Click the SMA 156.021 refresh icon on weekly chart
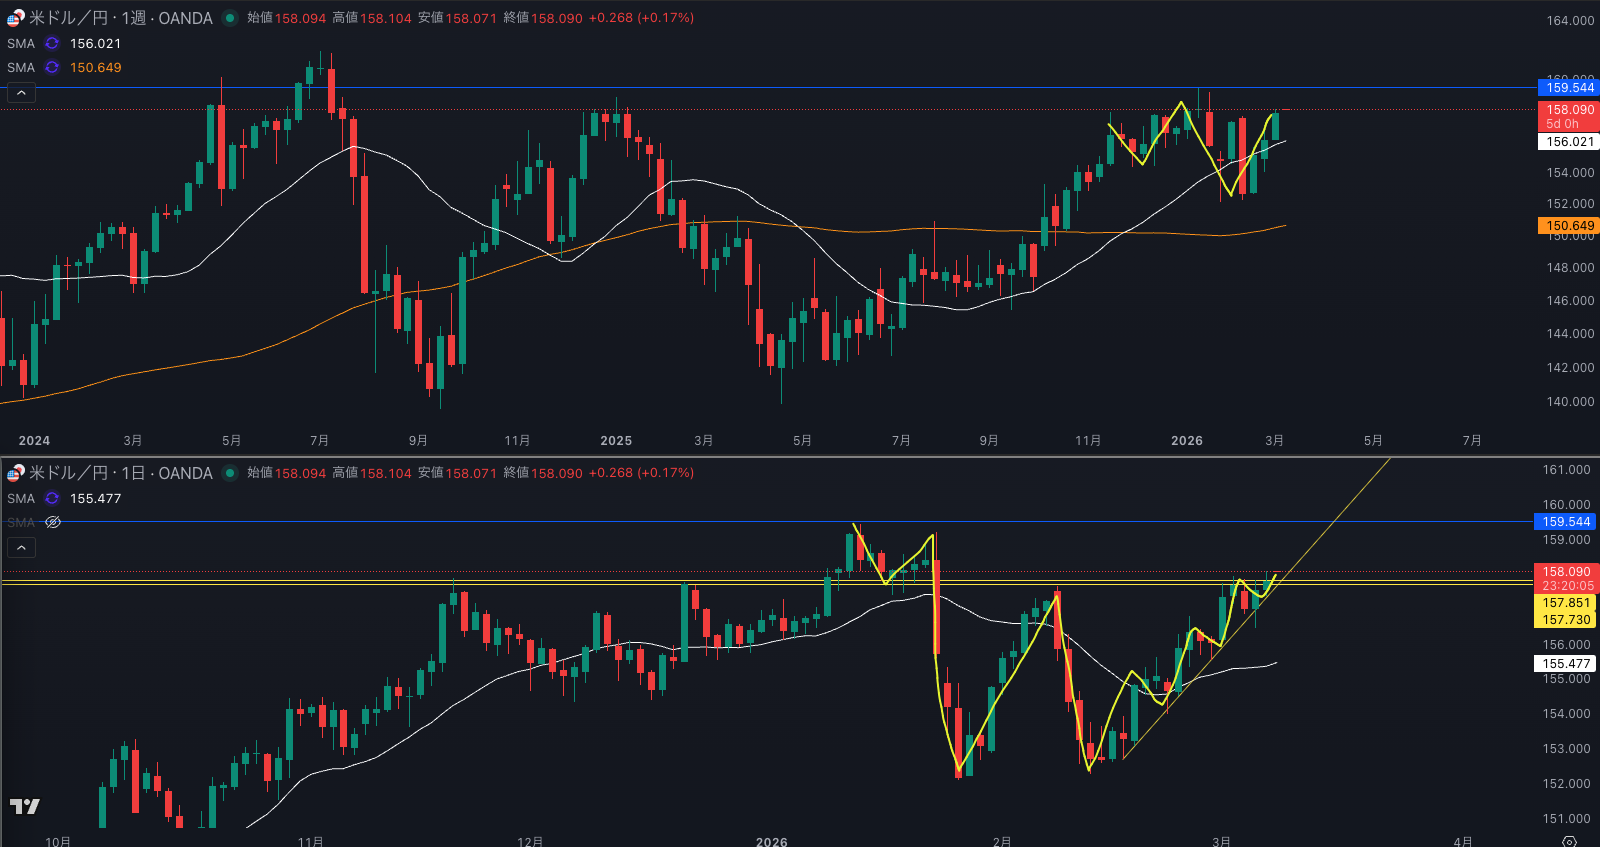The height and width of the screenshot is (847, 1600). click(52, 44)
